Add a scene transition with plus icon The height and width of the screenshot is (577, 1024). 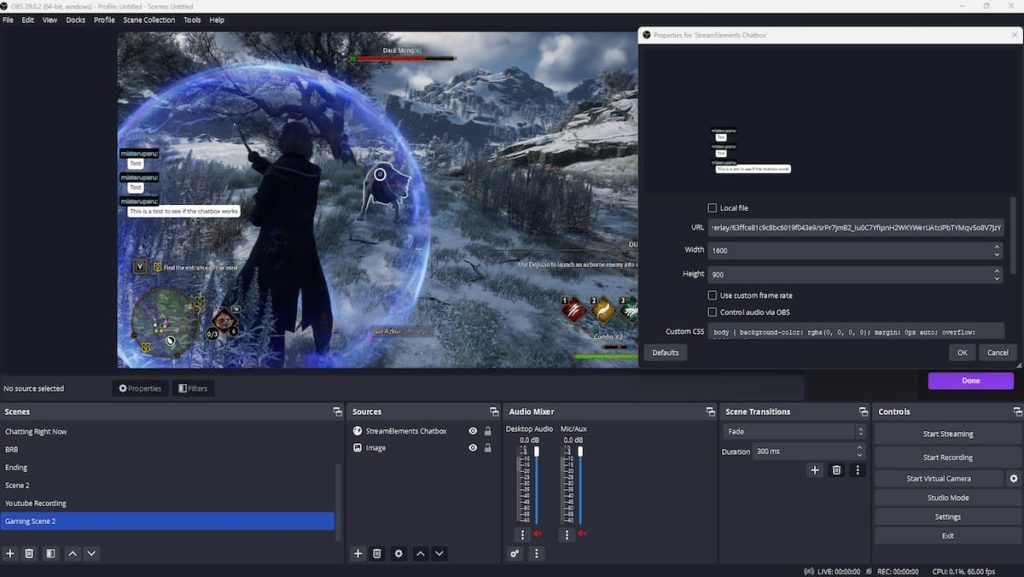pos(814,470)
